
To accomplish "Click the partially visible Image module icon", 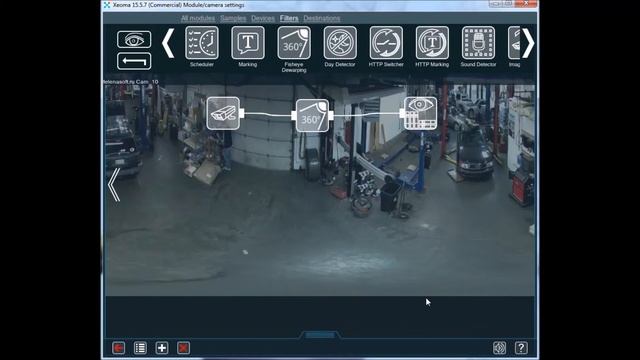I will (514, 43).
